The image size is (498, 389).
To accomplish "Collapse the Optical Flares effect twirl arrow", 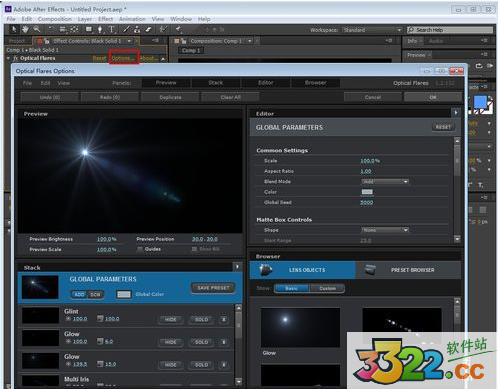I will pos(9,58).
